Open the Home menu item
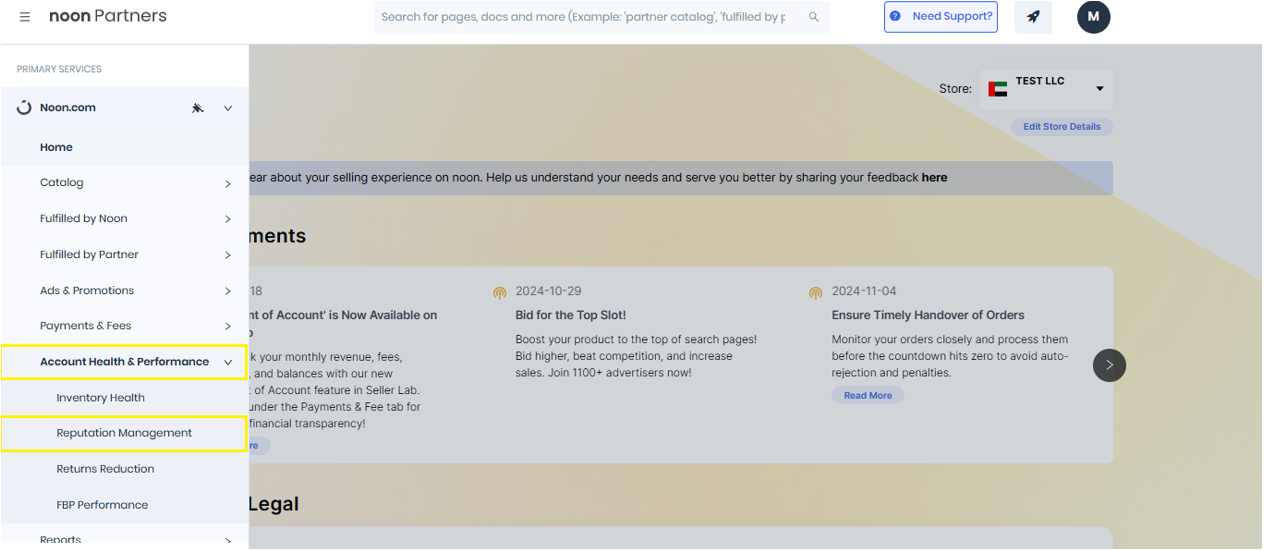Viewport: 1265px width, 550px height. (x=124, y=147)
